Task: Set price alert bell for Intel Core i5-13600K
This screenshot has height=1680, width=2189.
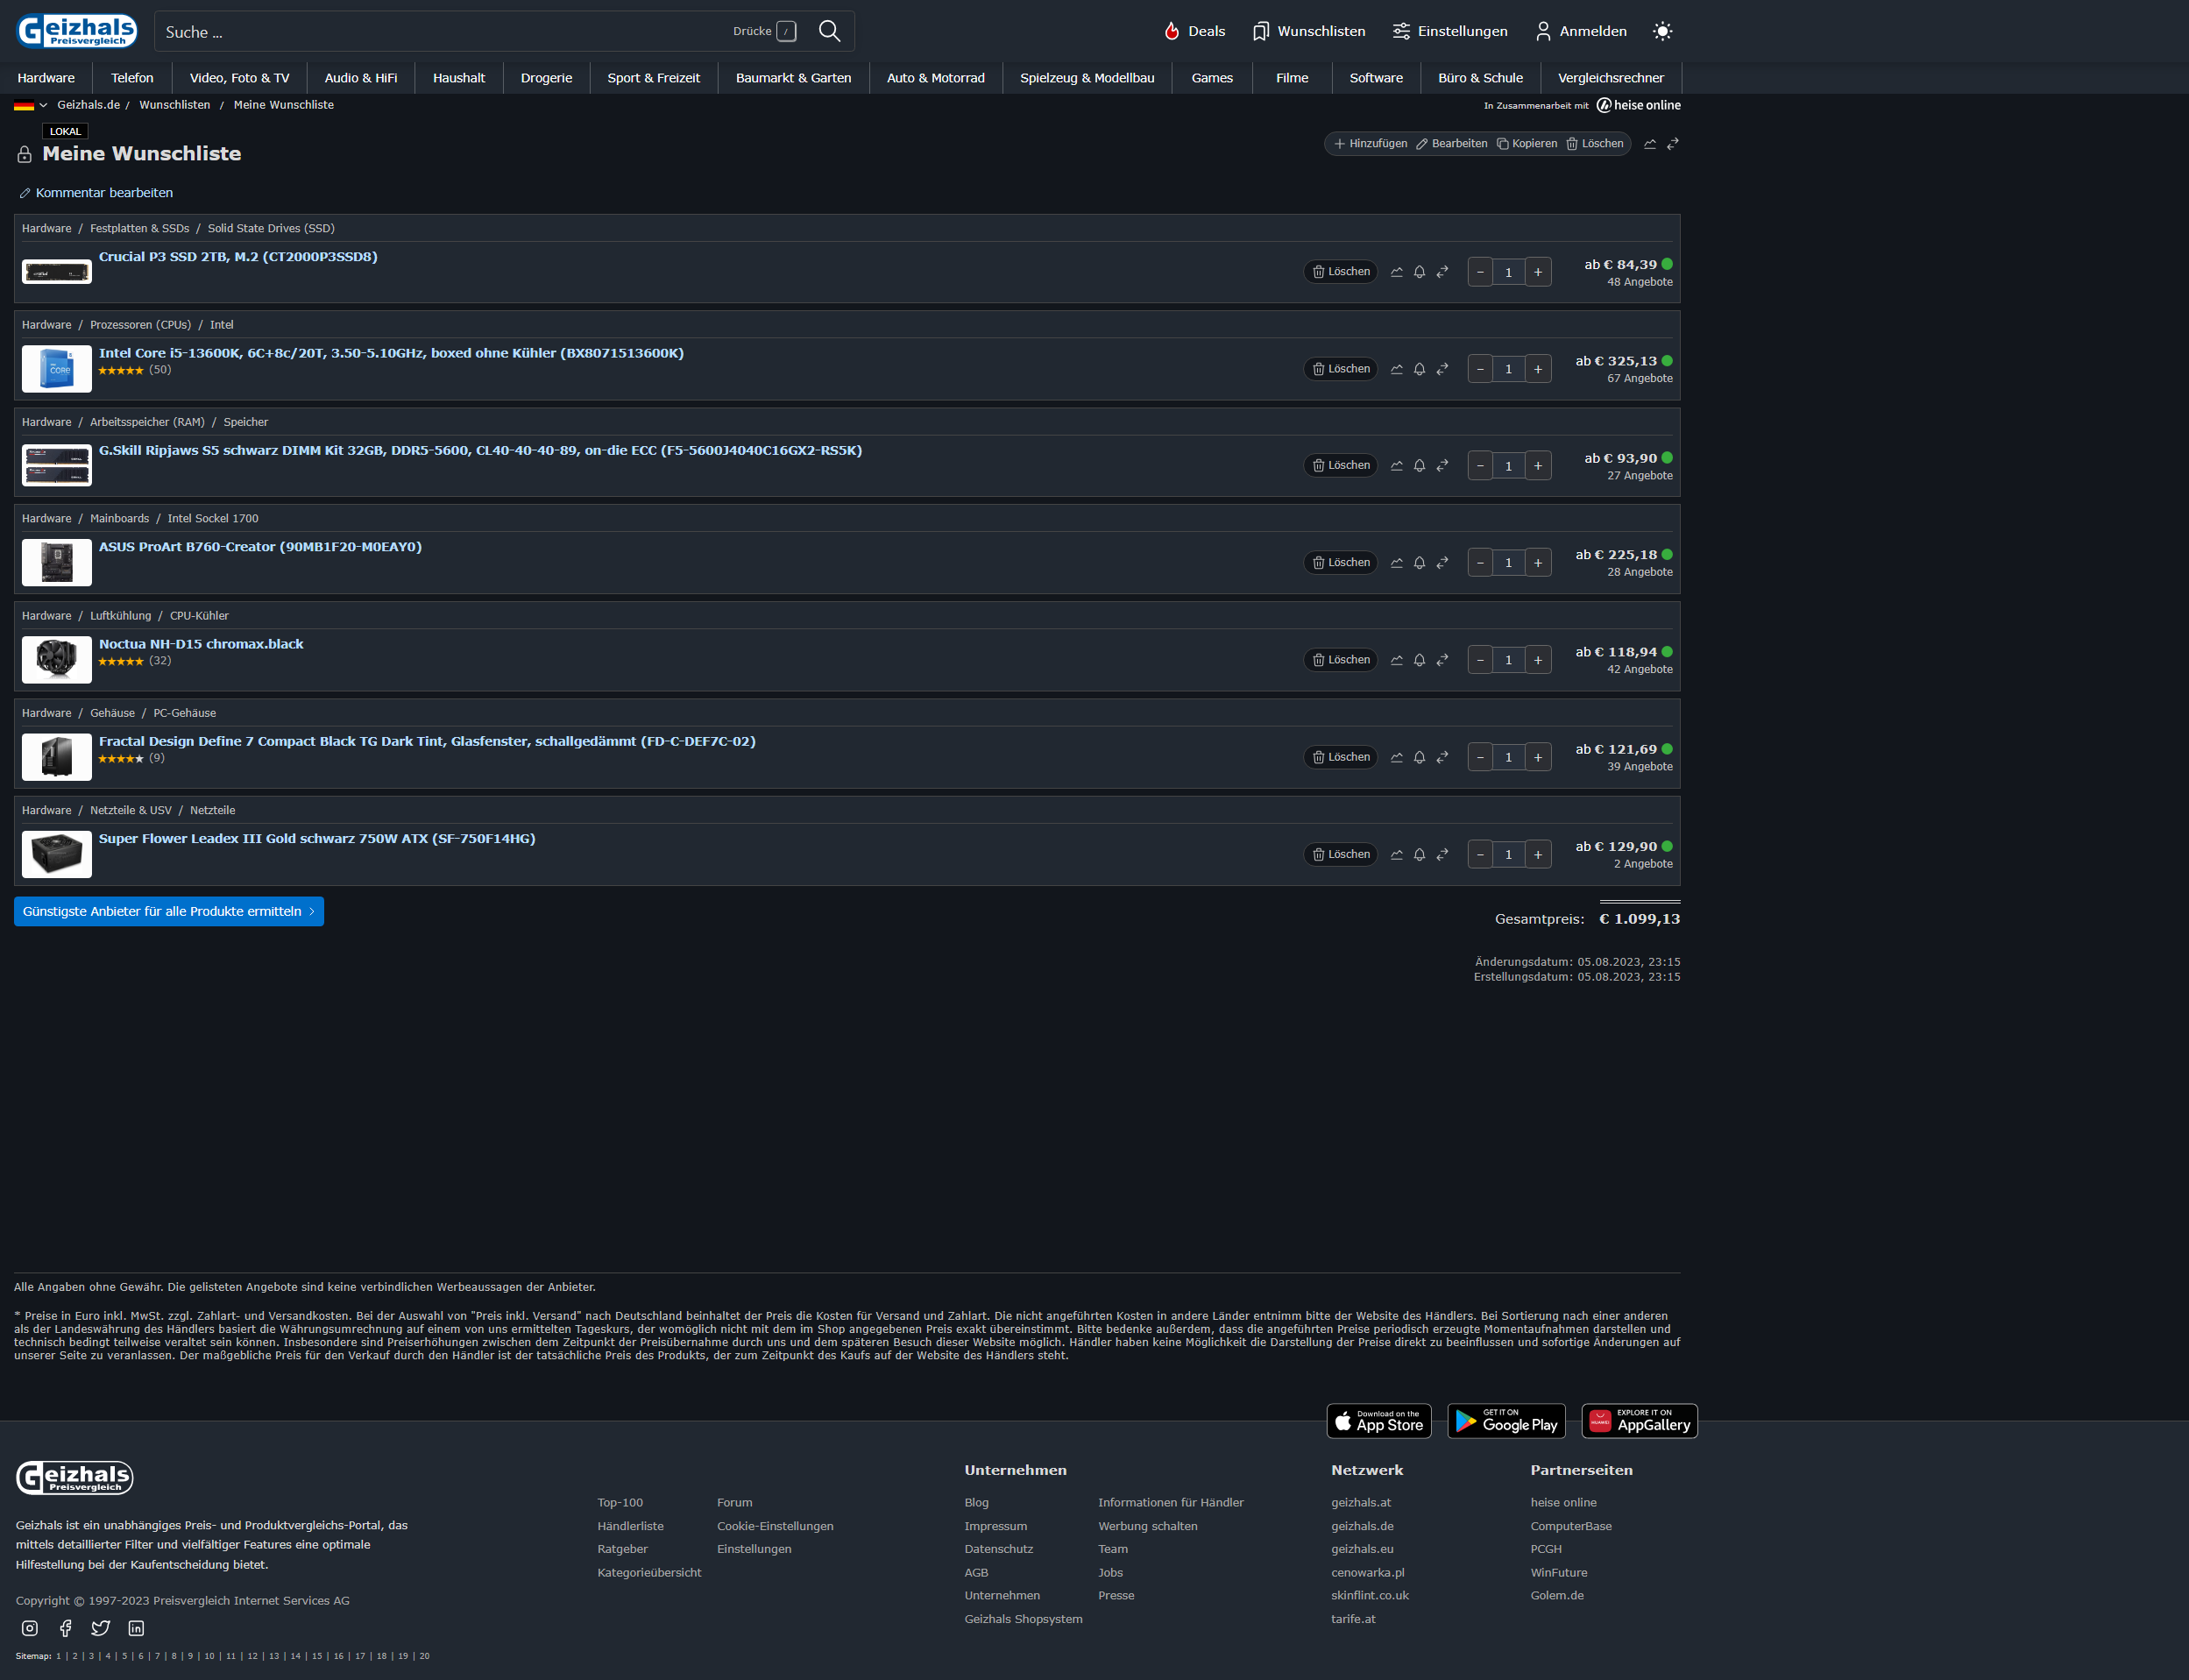Action: pos(1419,369)
